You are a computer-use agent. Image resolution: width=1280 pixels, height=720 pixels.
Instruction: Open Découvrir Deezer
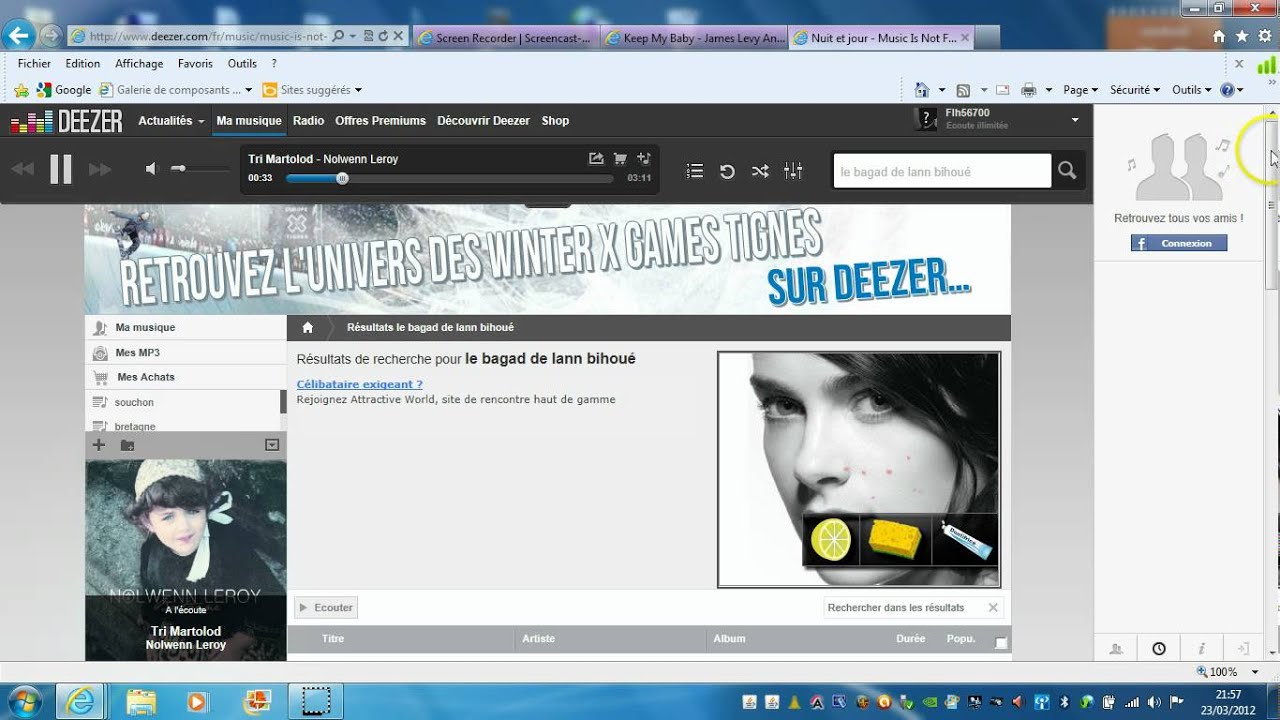click(x=483, y=120)
